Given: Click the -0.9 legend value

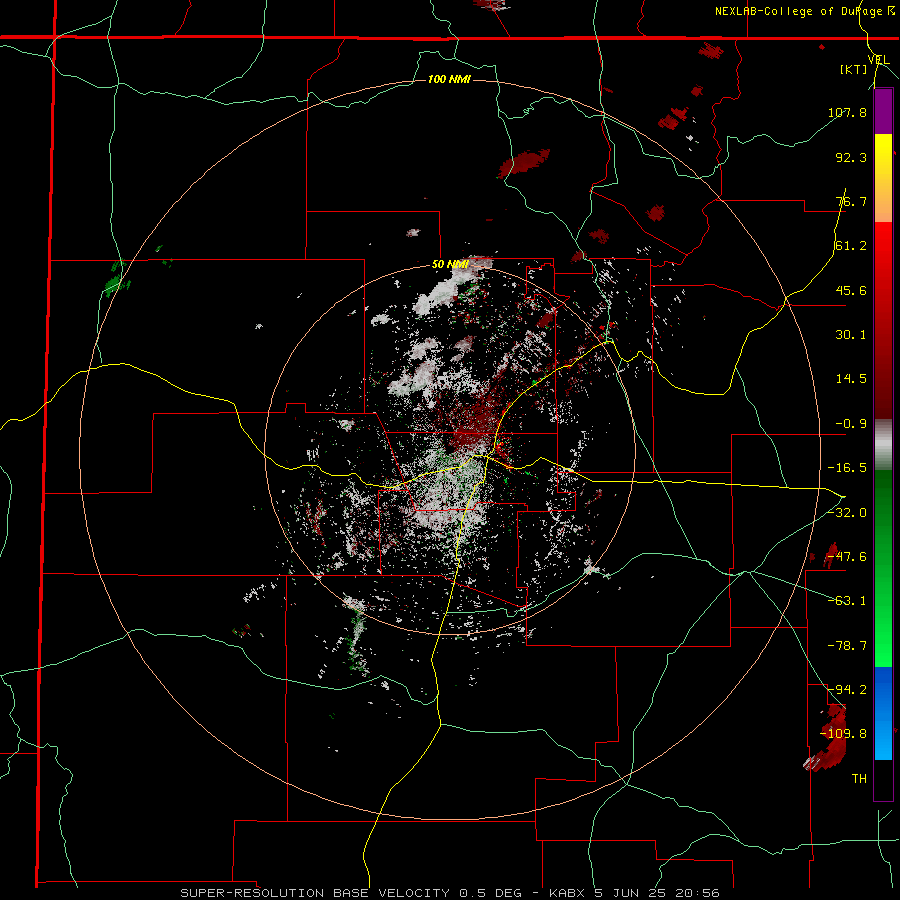Looking at the screenshot, I should (851, 424).
